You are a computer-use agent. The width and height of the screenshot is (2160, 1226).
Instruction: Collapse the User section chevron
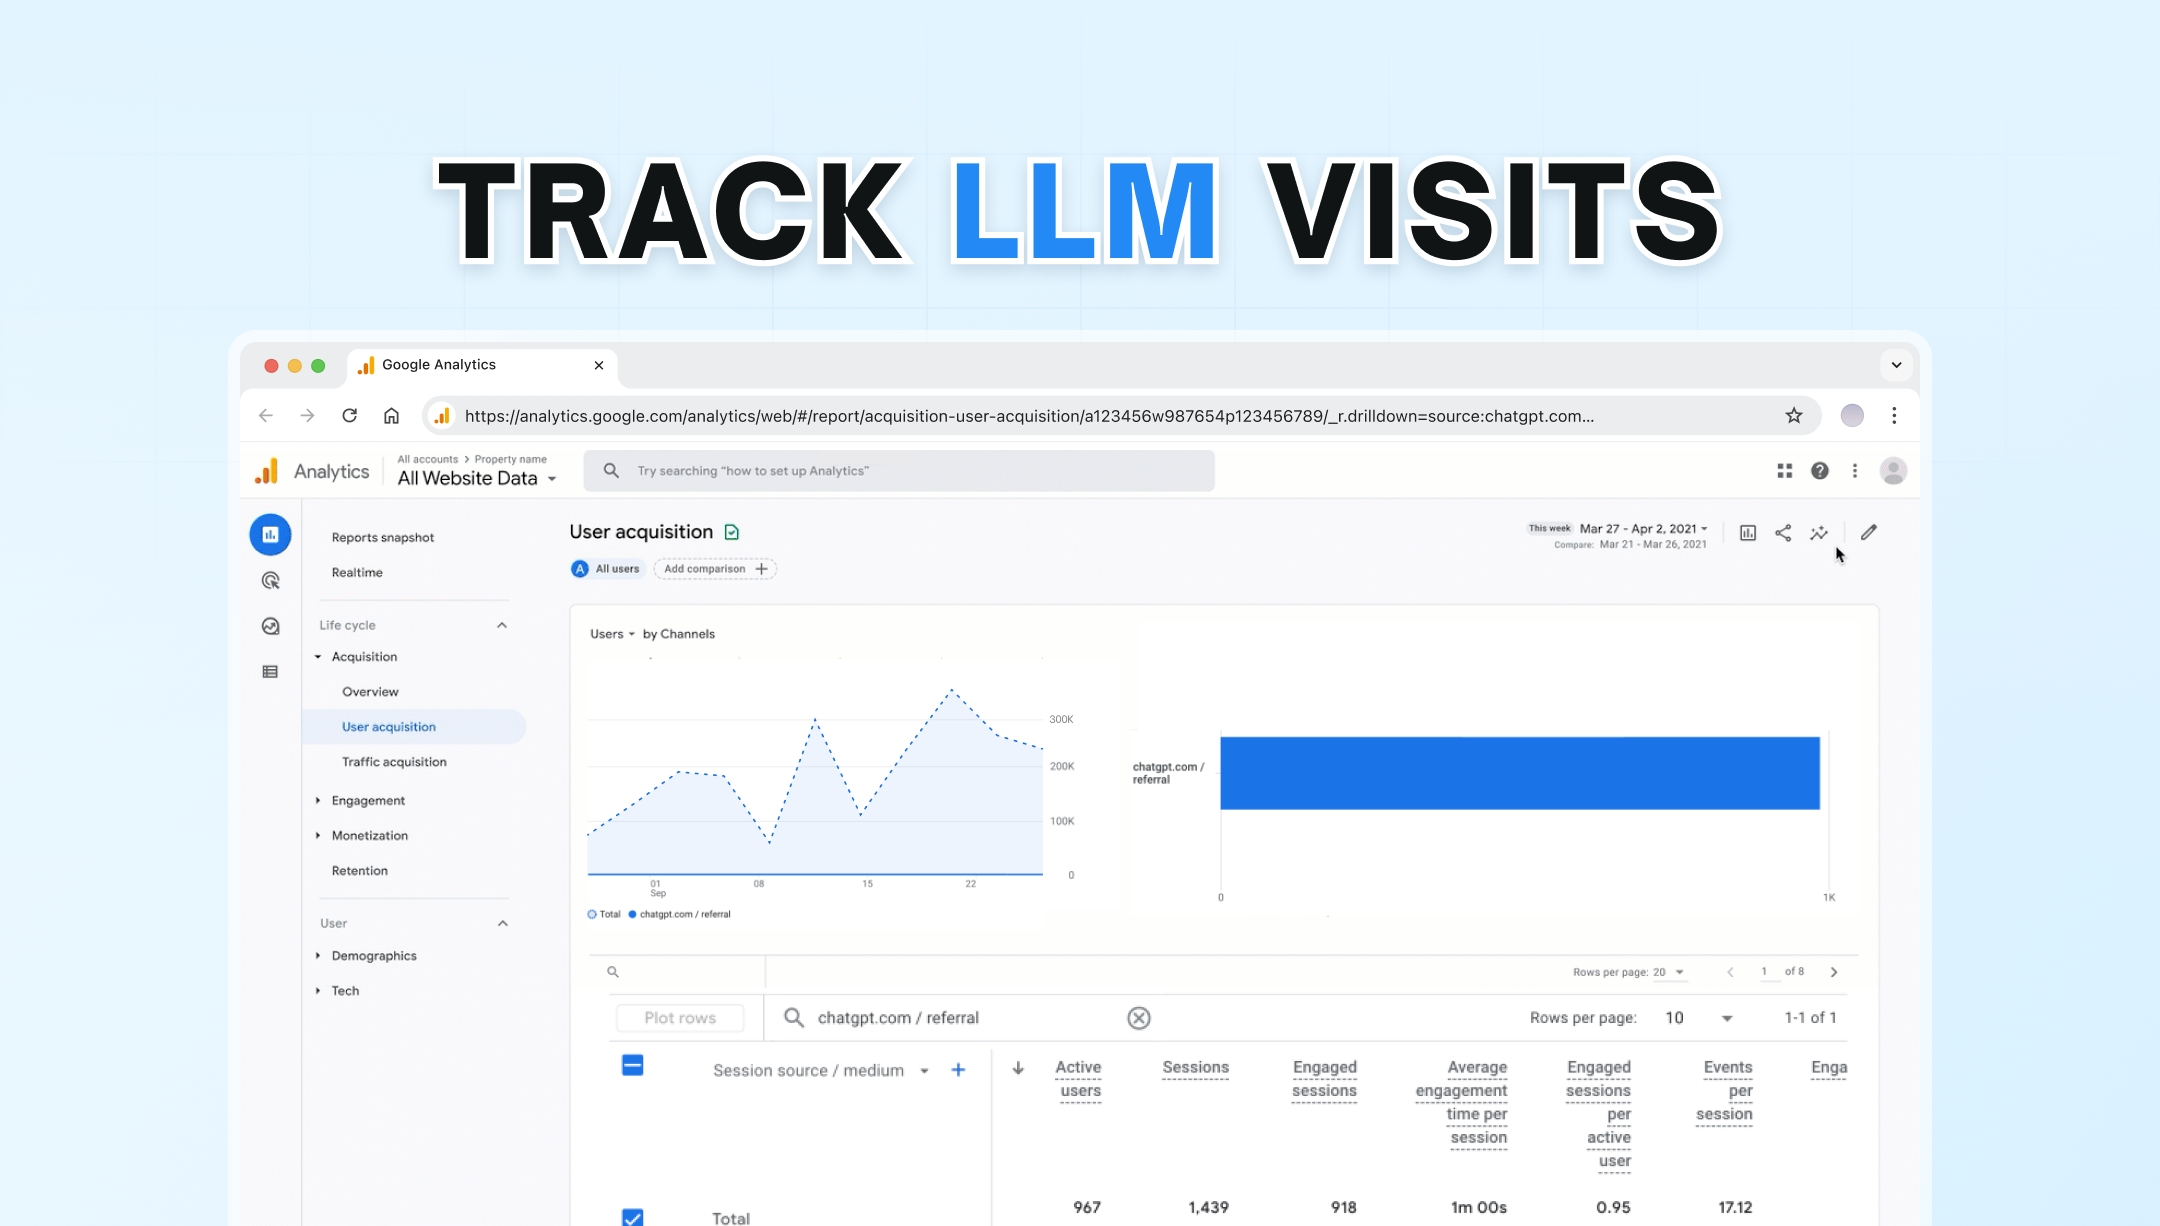(x=503, y=923)
